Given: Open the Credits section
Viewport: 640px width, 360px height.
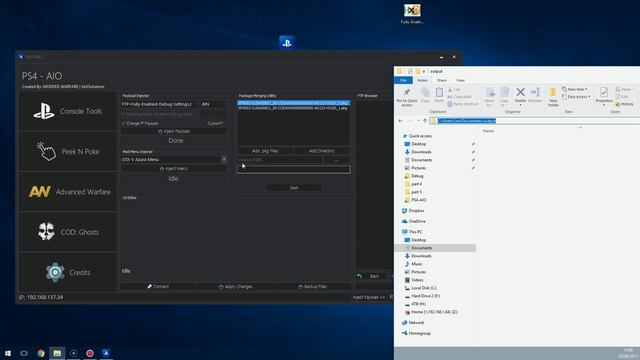Looking at the screenshot, I should 68,272.
